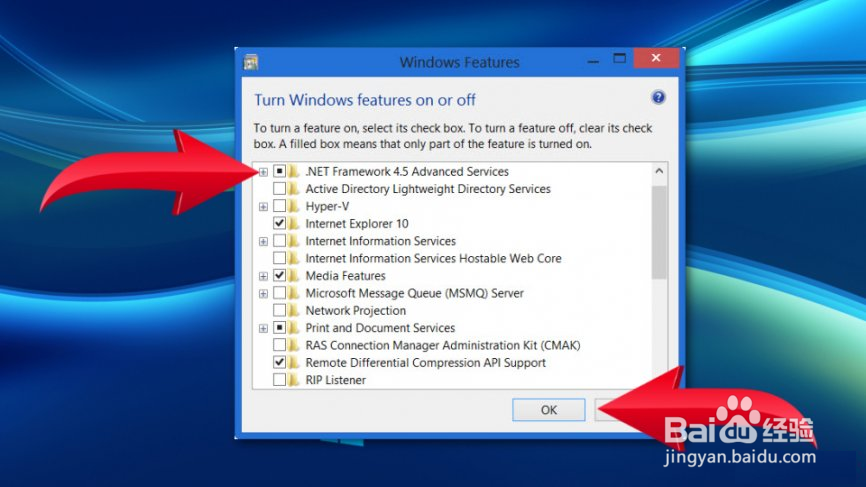Click folder icon beside Network Projection
This screenshot has height=487, width=866.
coord(294,310)
